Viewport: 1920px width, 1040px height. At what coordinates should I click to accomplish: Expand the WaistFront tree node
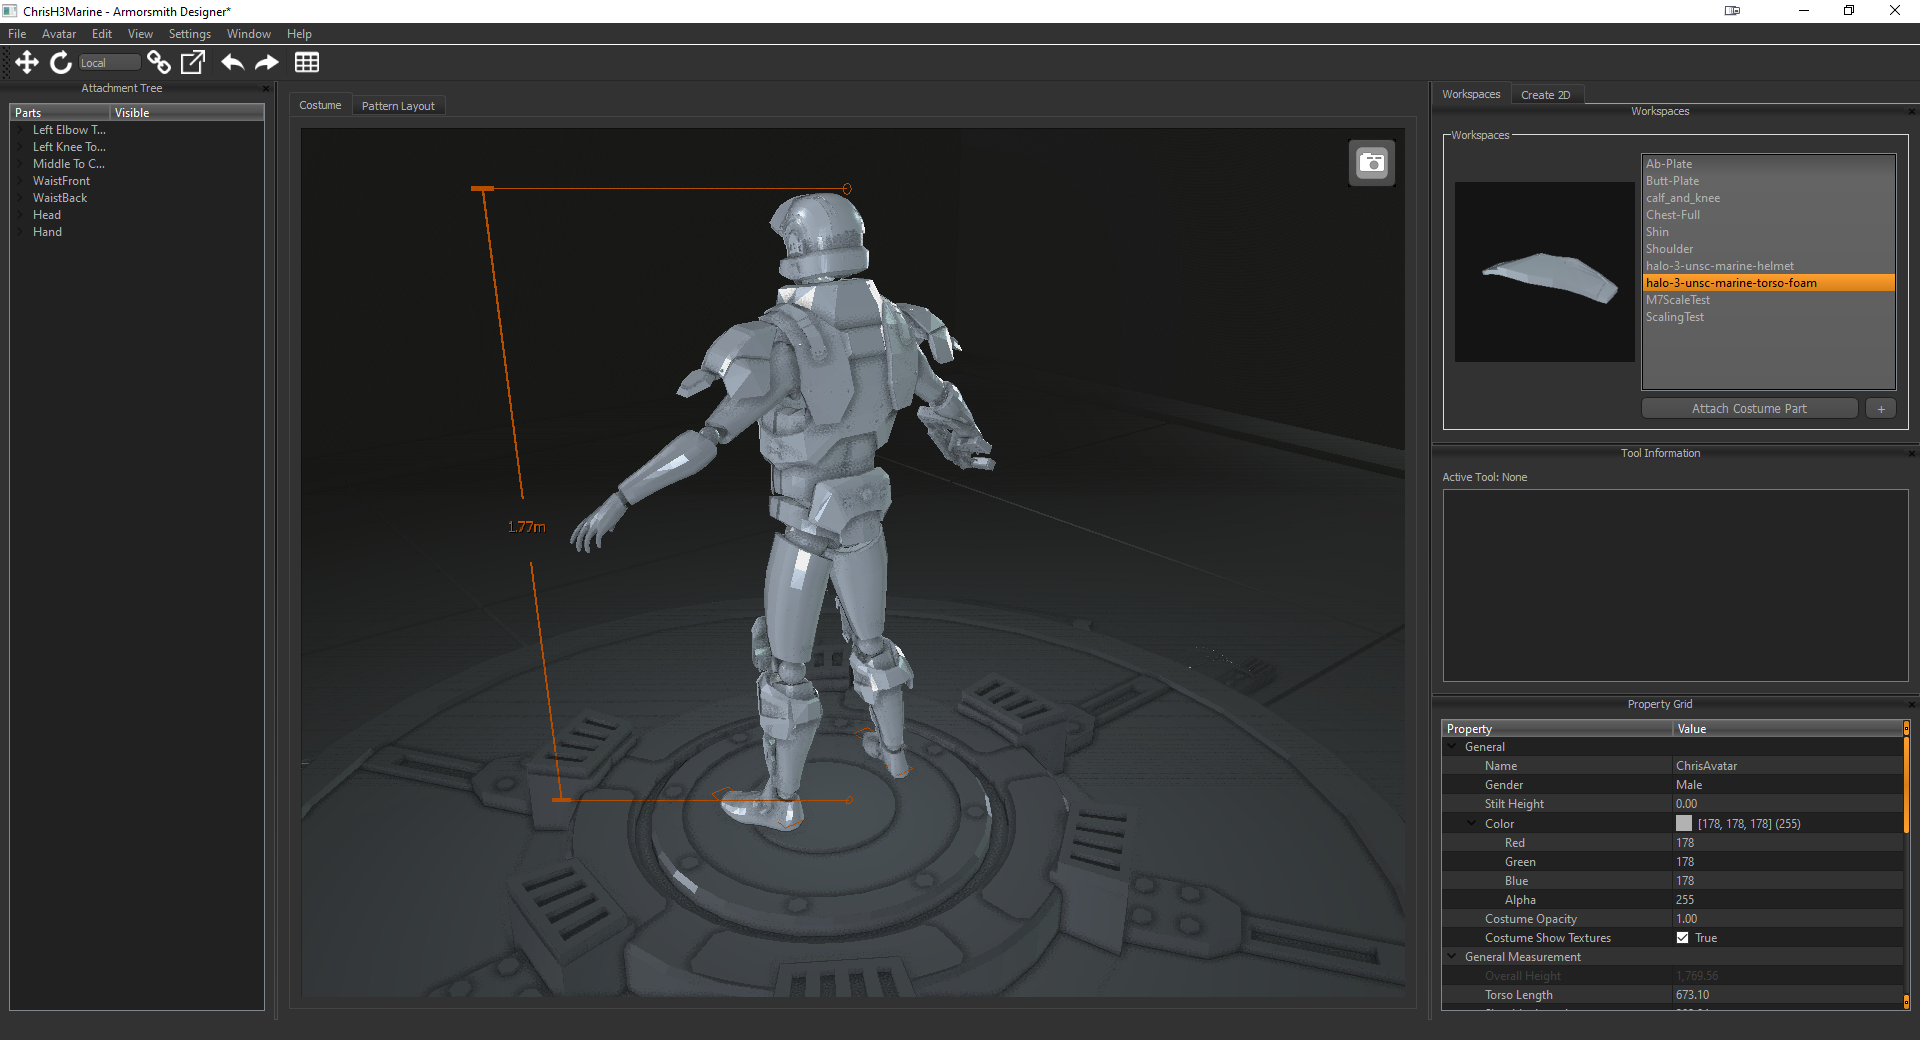(x=20, y=181)
